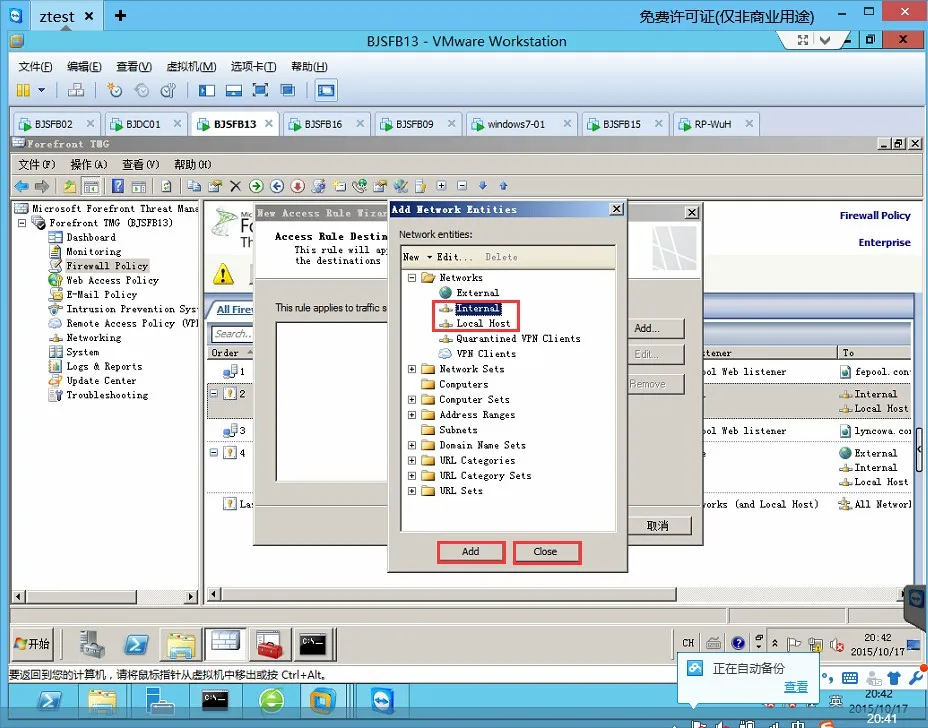Open the VMware 选项卡(T) menu
Viewport: 928px width, 728px height.
point(253,66)
